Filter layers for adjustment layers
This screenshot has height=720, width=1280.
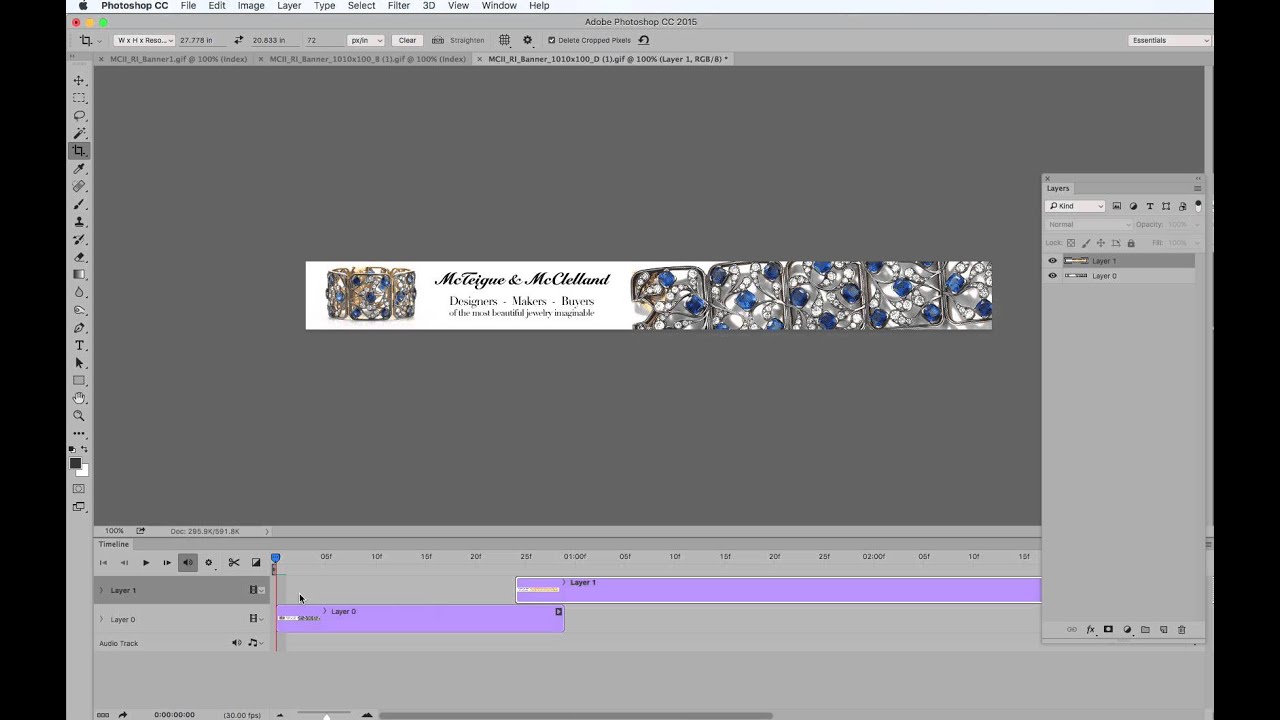point(1133,206)
